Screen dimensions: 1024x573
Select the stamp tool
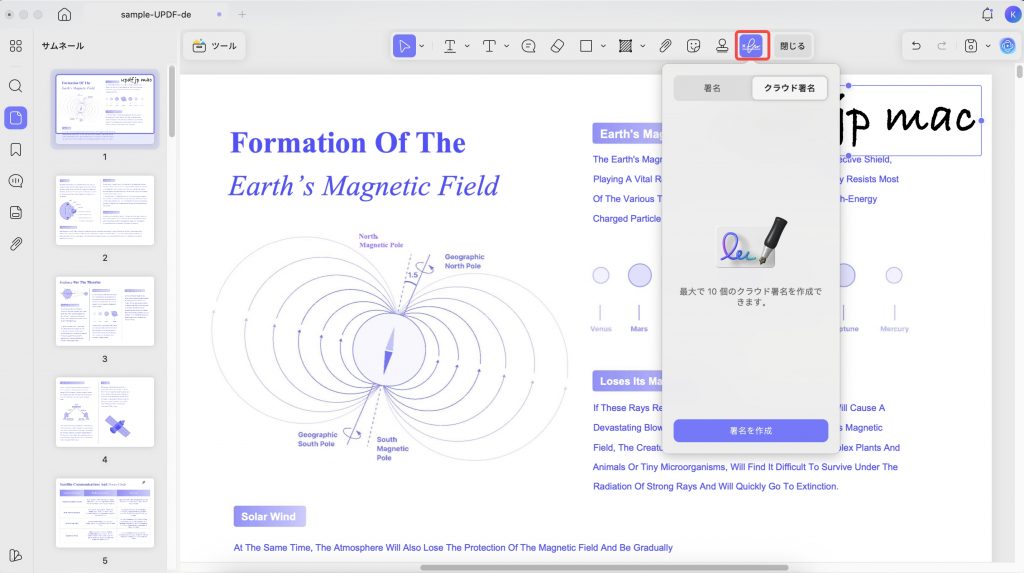[x=722, y=46]
